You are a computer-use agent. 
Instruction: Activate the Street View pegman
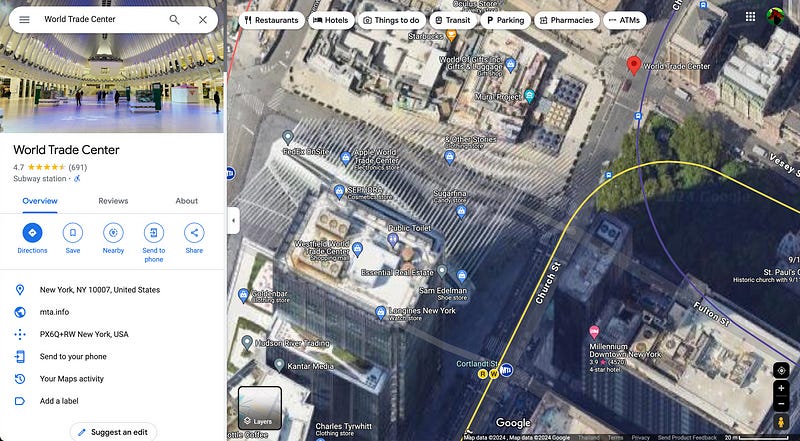[781, 422]
